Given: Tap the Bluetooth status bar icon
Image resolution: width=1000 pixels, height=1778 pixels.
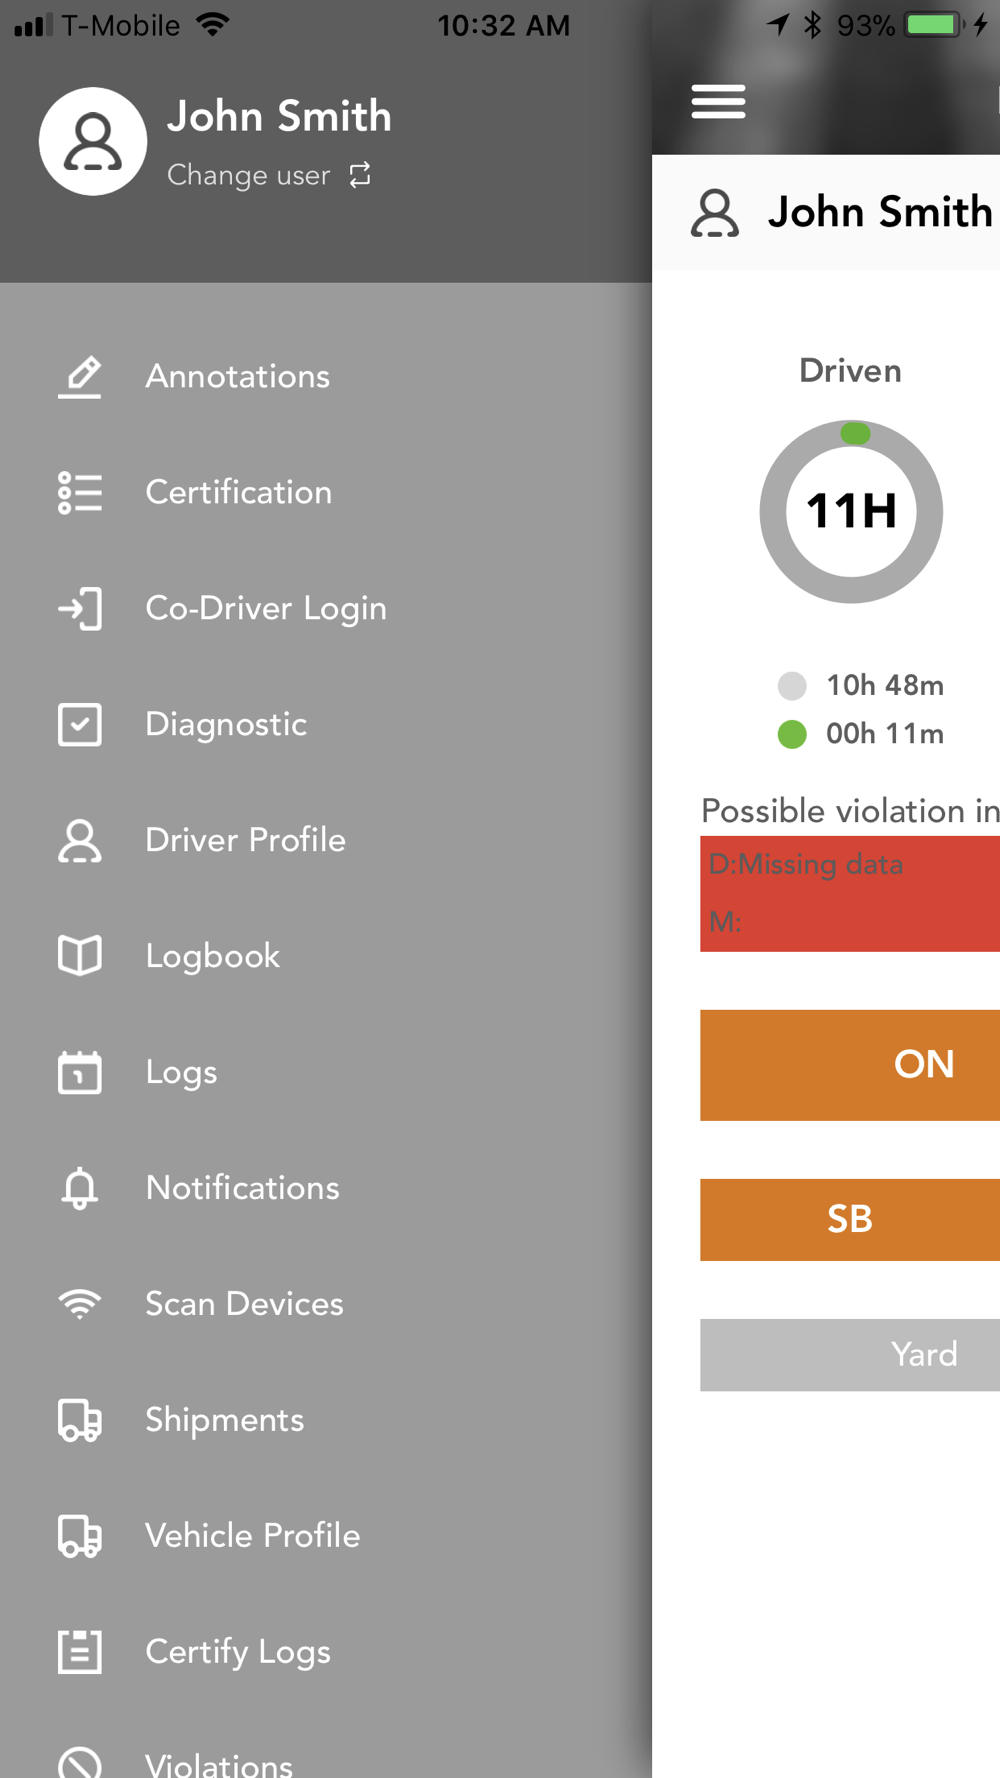Looking at the screenshot, I should point(812,25).
